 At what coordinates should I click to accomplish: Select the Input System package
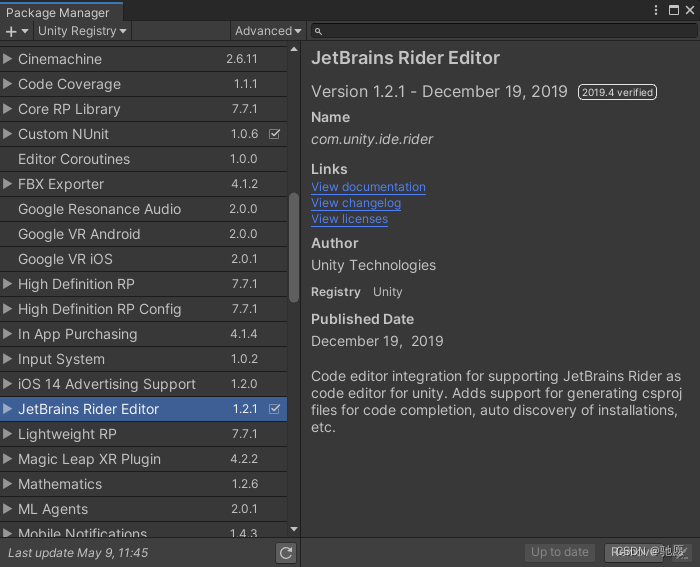point(143,359)
